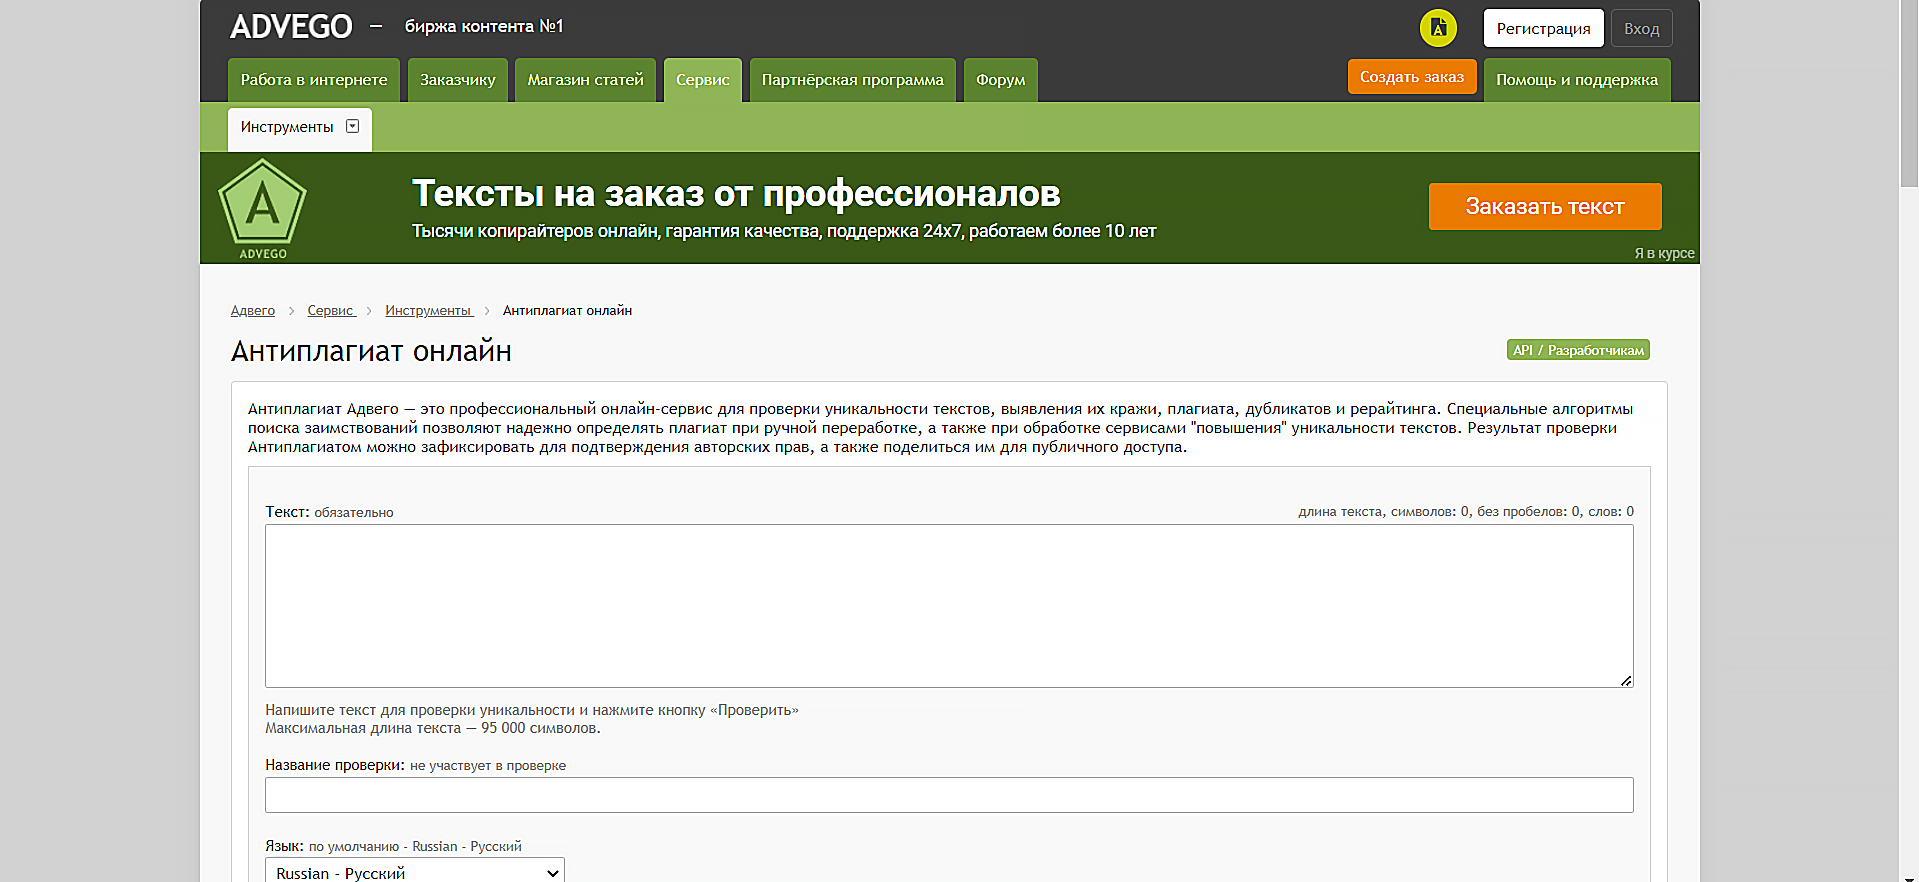Follow the Инструменты breadcrumb link

coord(429,310)
